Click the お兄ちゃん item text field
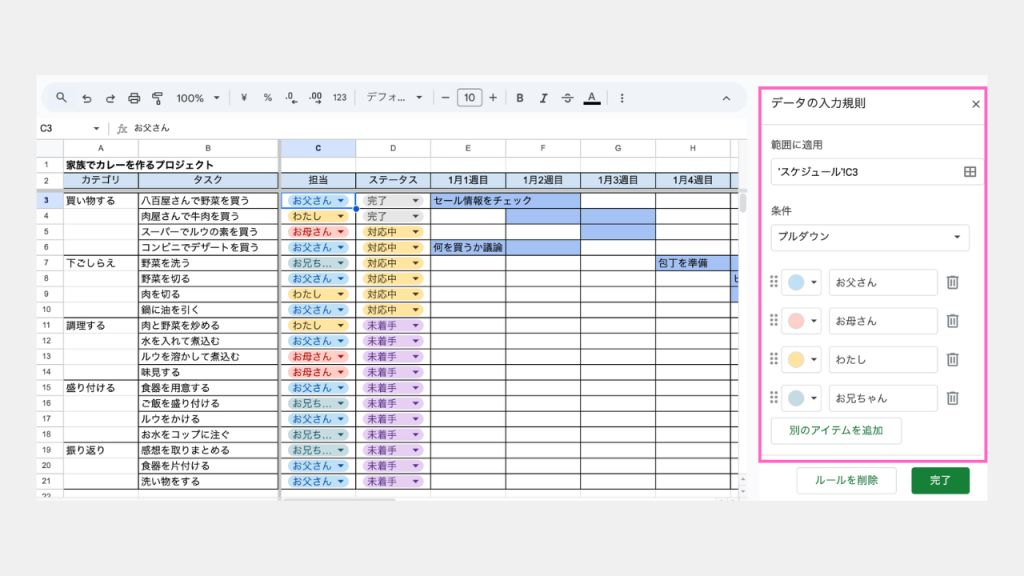Screen dimensions: 1024x576 [882, 398]
